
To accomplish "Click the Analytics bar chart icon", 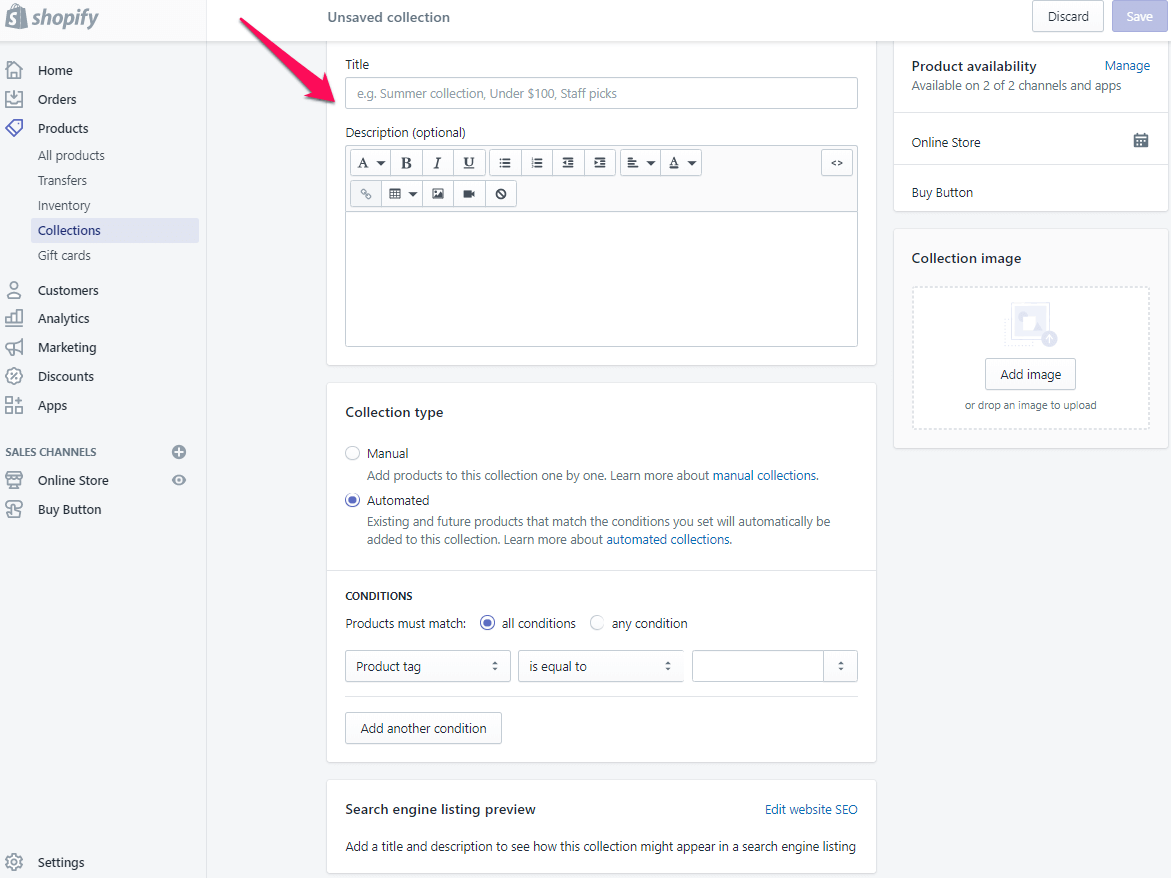I will 14,318.
